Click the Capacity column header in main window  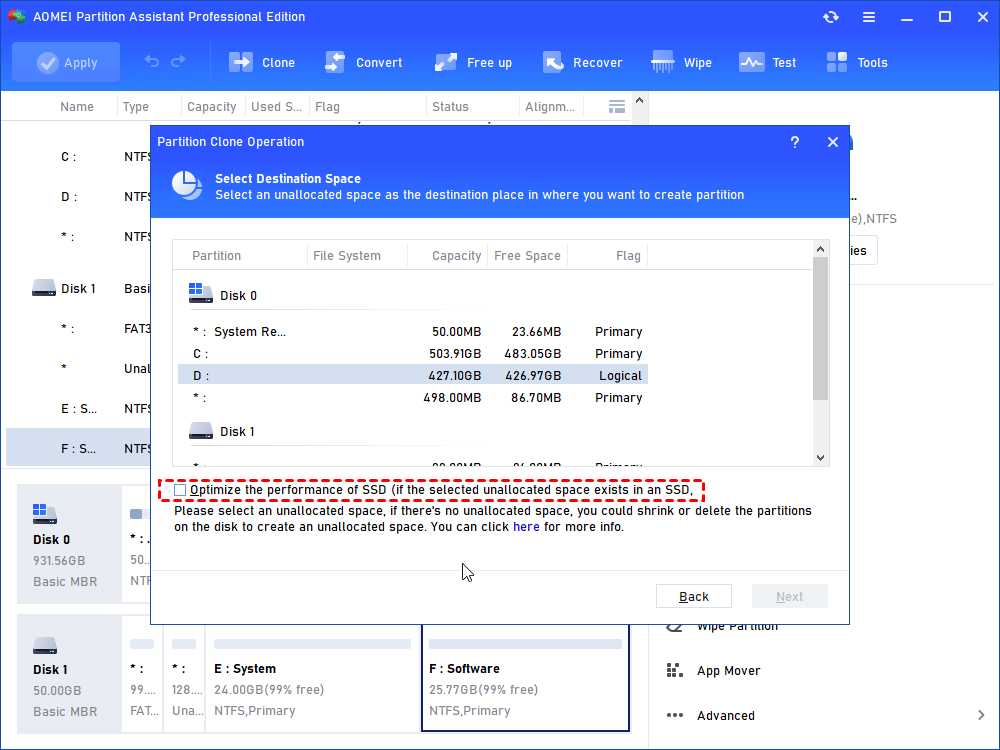212,107
